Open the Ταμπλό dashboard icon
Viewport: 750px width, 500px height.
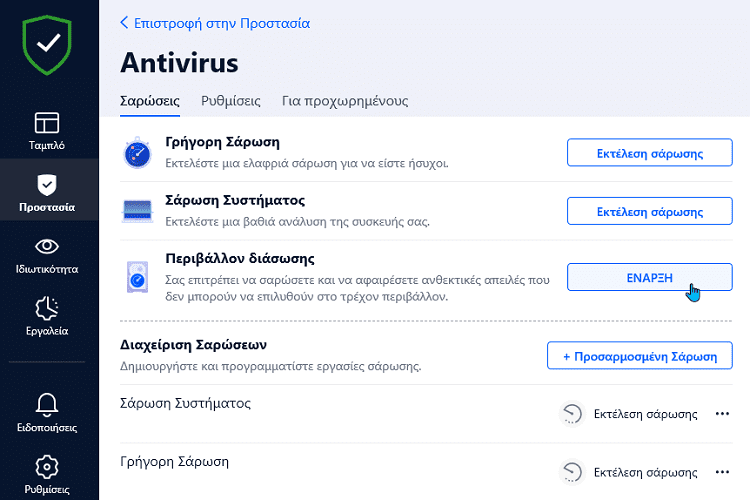click(47, 122)
